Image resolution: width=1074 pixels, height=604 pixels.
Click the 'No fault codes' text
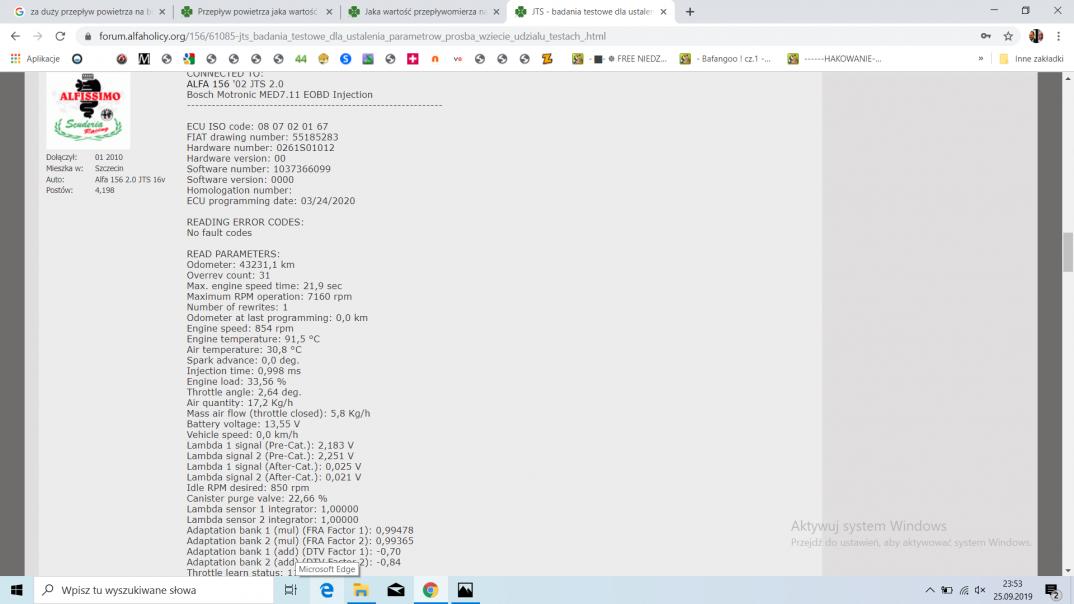219,233
